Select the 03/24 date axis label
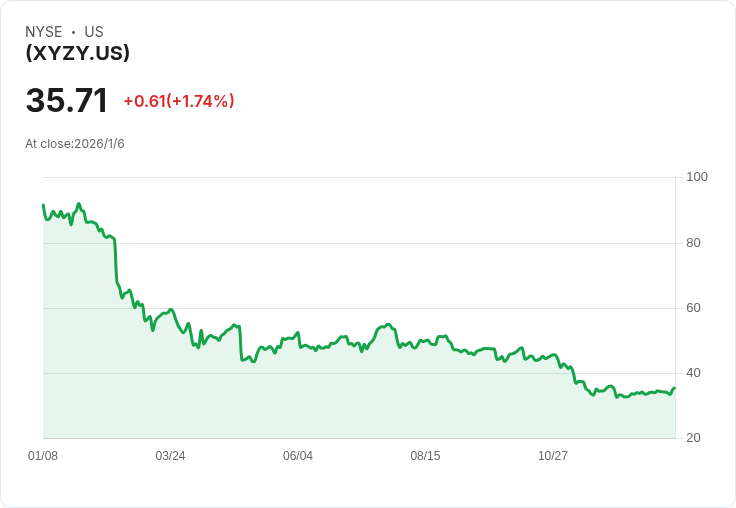 (170, 456)
